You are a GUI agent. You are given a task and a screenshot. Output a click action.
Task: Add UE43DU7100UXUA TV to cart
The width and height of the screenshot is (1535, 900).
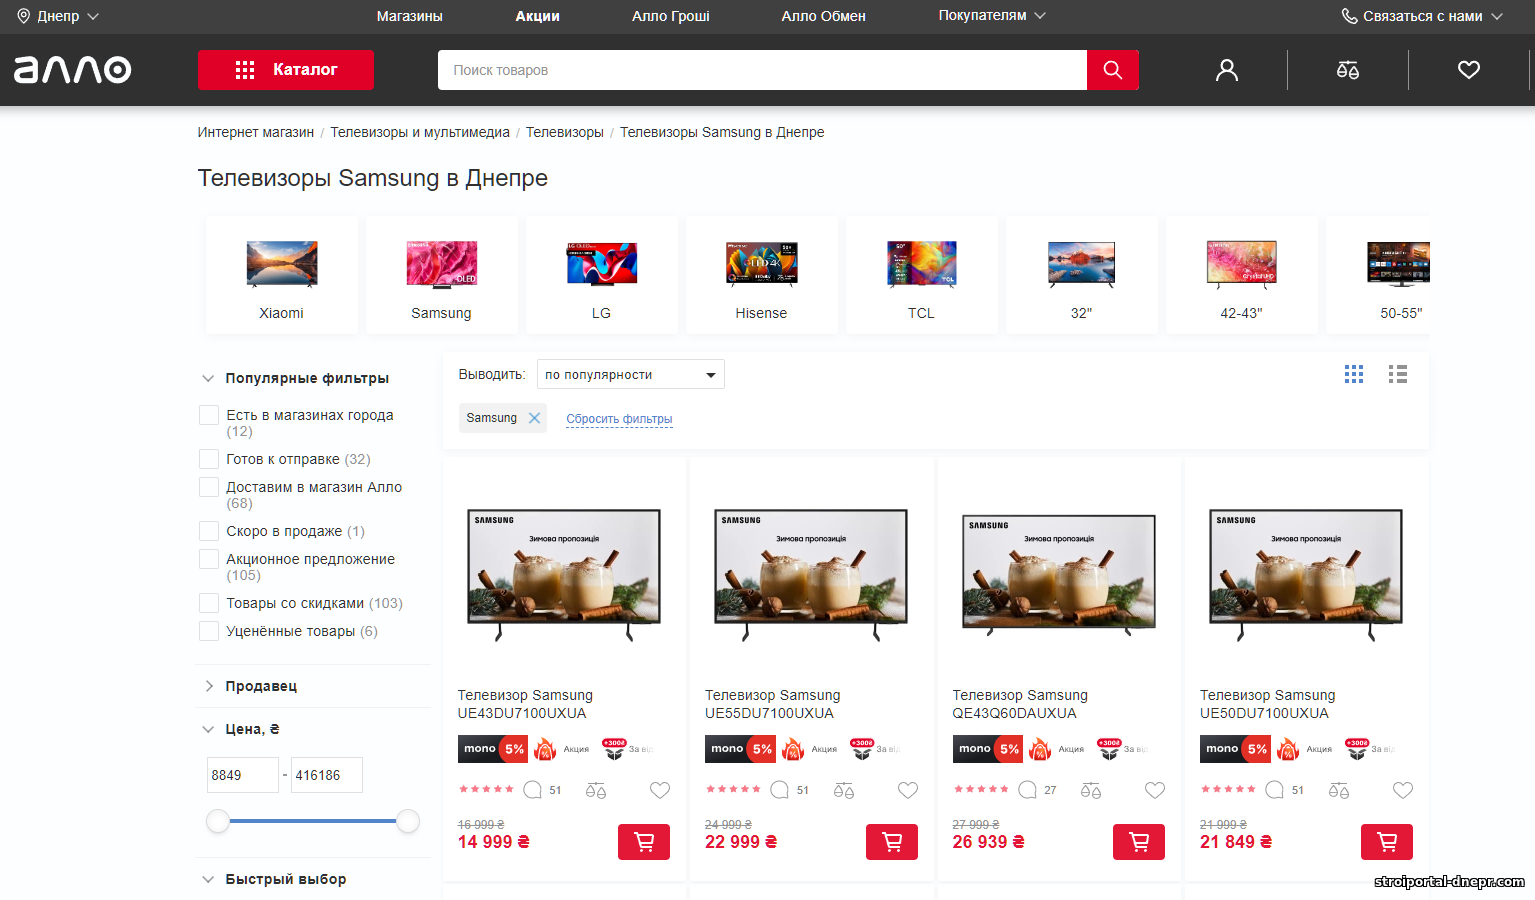click(x=644, y=842)
